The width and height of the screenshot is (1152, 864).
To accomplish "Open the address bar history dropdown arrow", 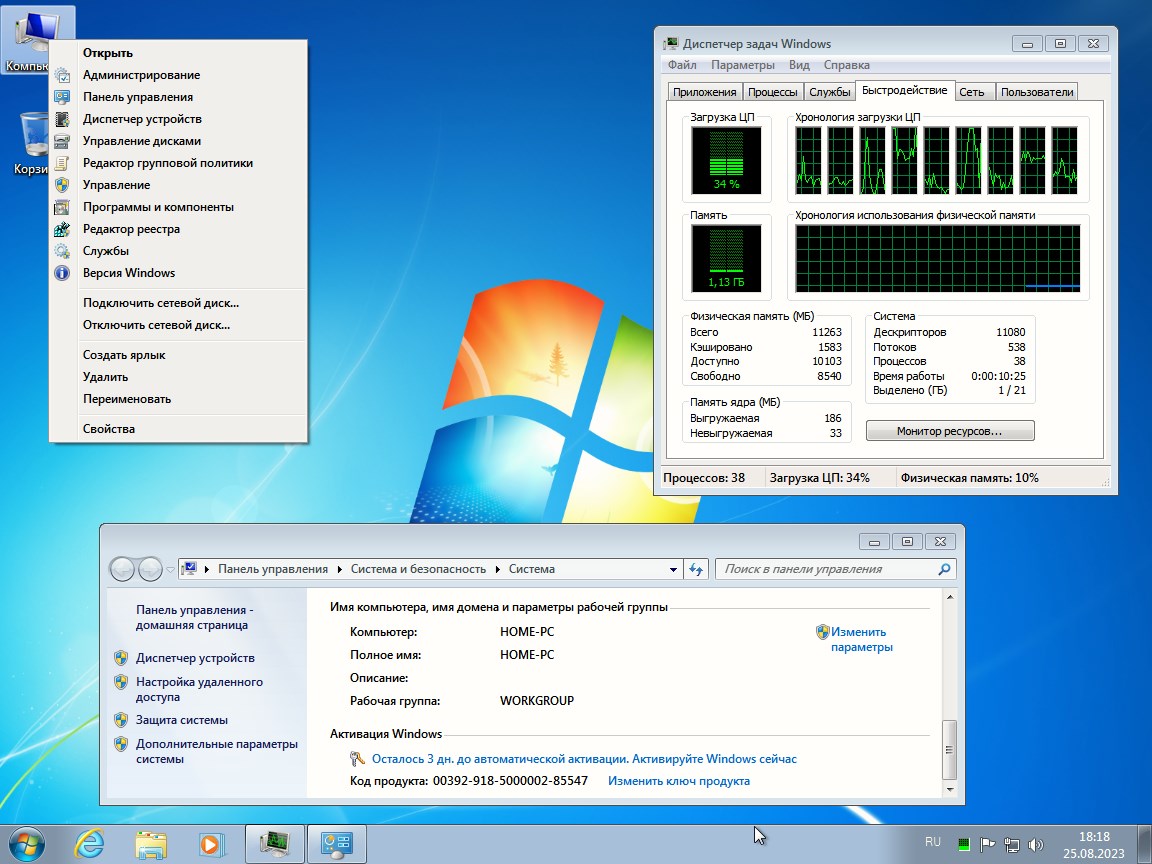I will click(x=673, y=569).
